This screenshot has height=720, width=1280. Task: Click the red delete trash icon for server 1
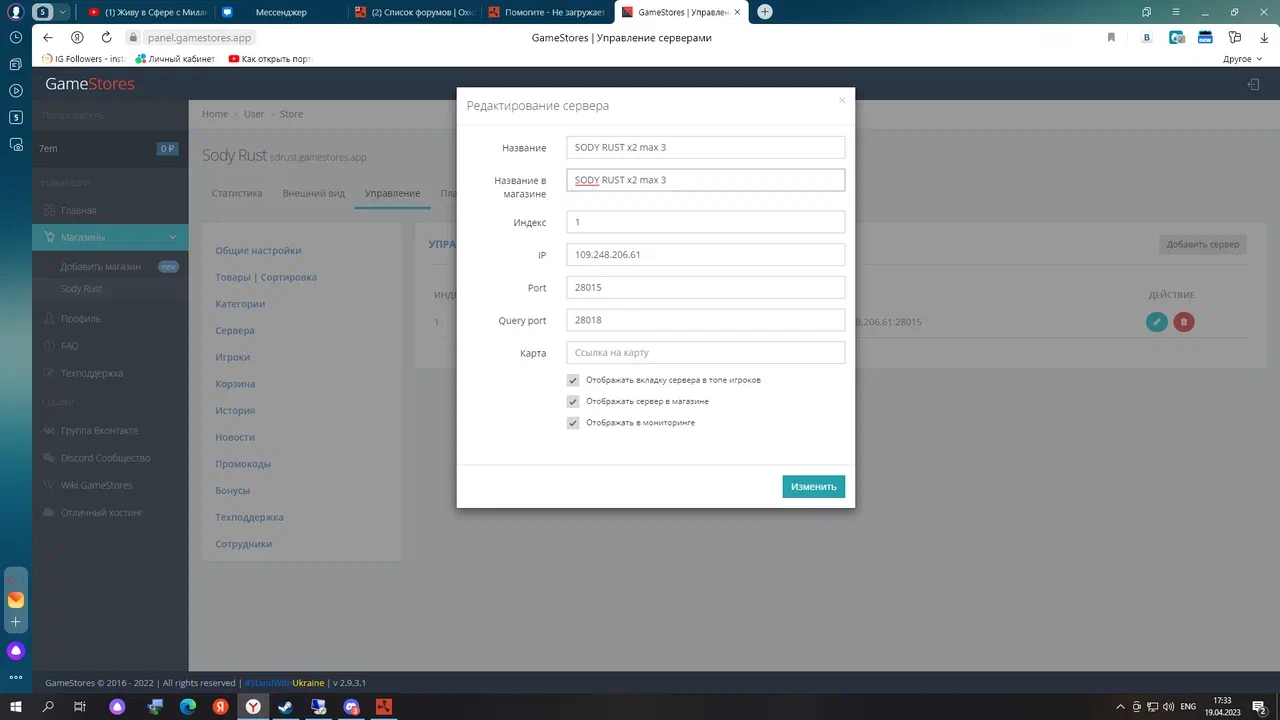tap(1184, 322)
